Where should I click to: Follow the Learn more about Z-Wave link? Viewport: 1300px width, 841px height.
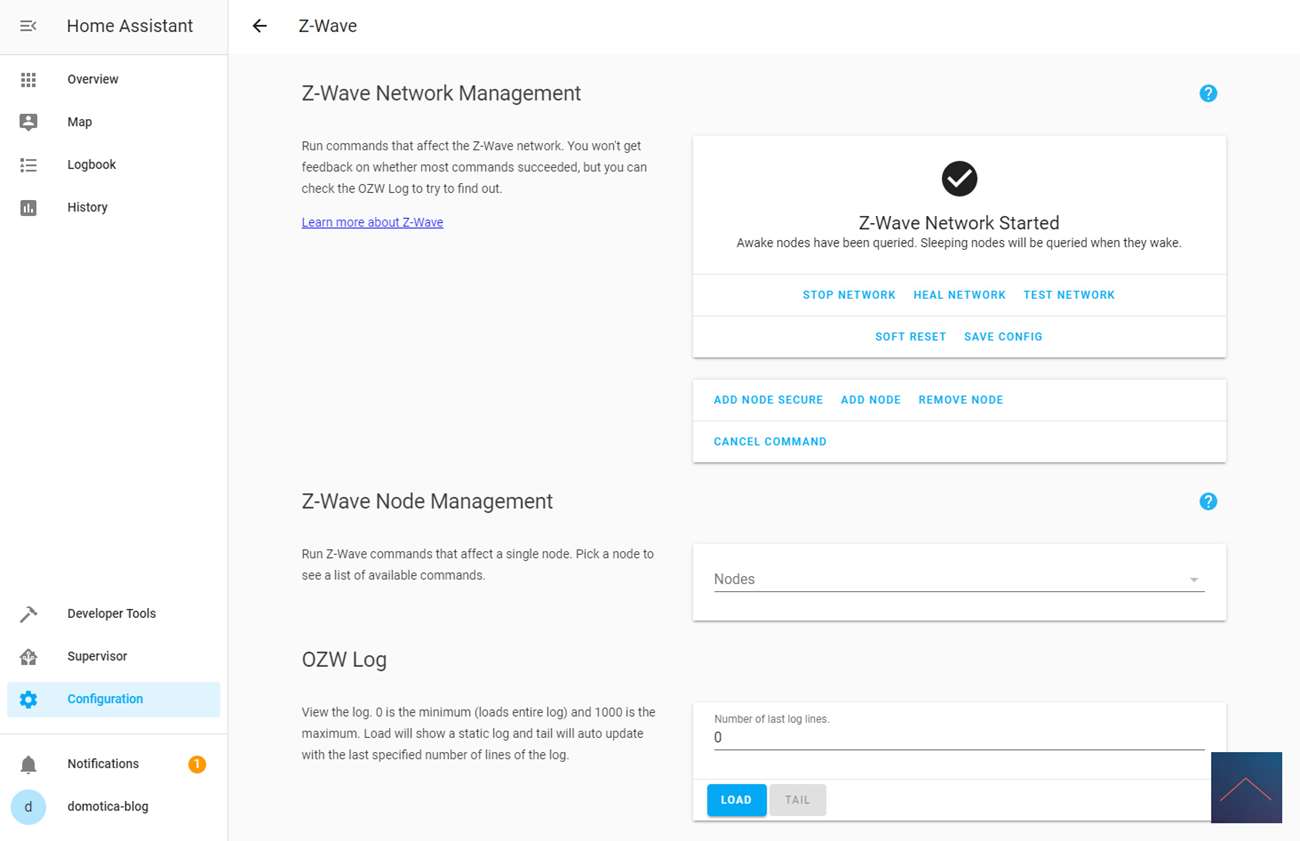(x=372, y=222)
